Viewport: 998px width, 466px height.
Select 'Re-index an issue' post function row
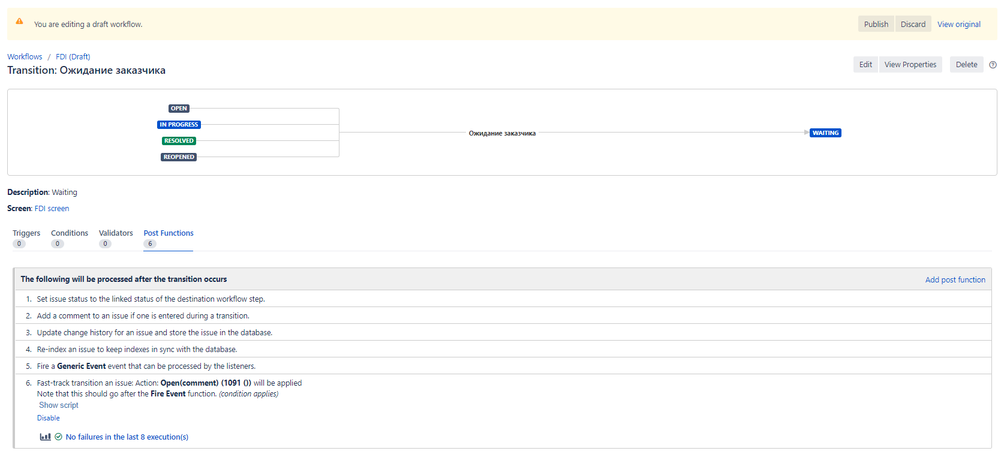pyautogui.click(x=502, y=349)
